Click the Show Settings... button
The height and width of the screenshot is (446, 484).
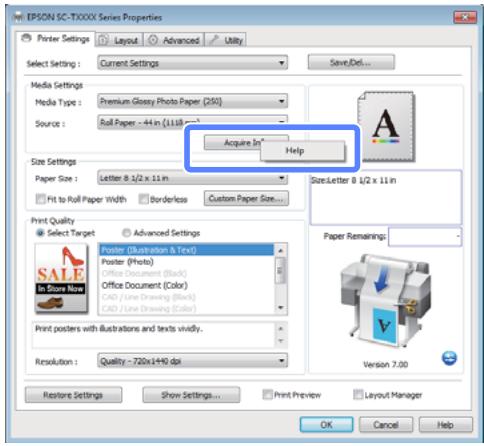point(191,395)
